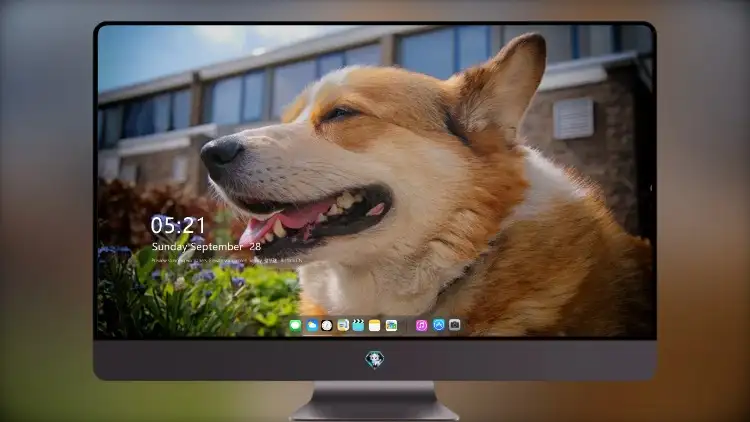Open the Photos gallery icon in dock
Screen dimensions: 750x422
[391, 325]
